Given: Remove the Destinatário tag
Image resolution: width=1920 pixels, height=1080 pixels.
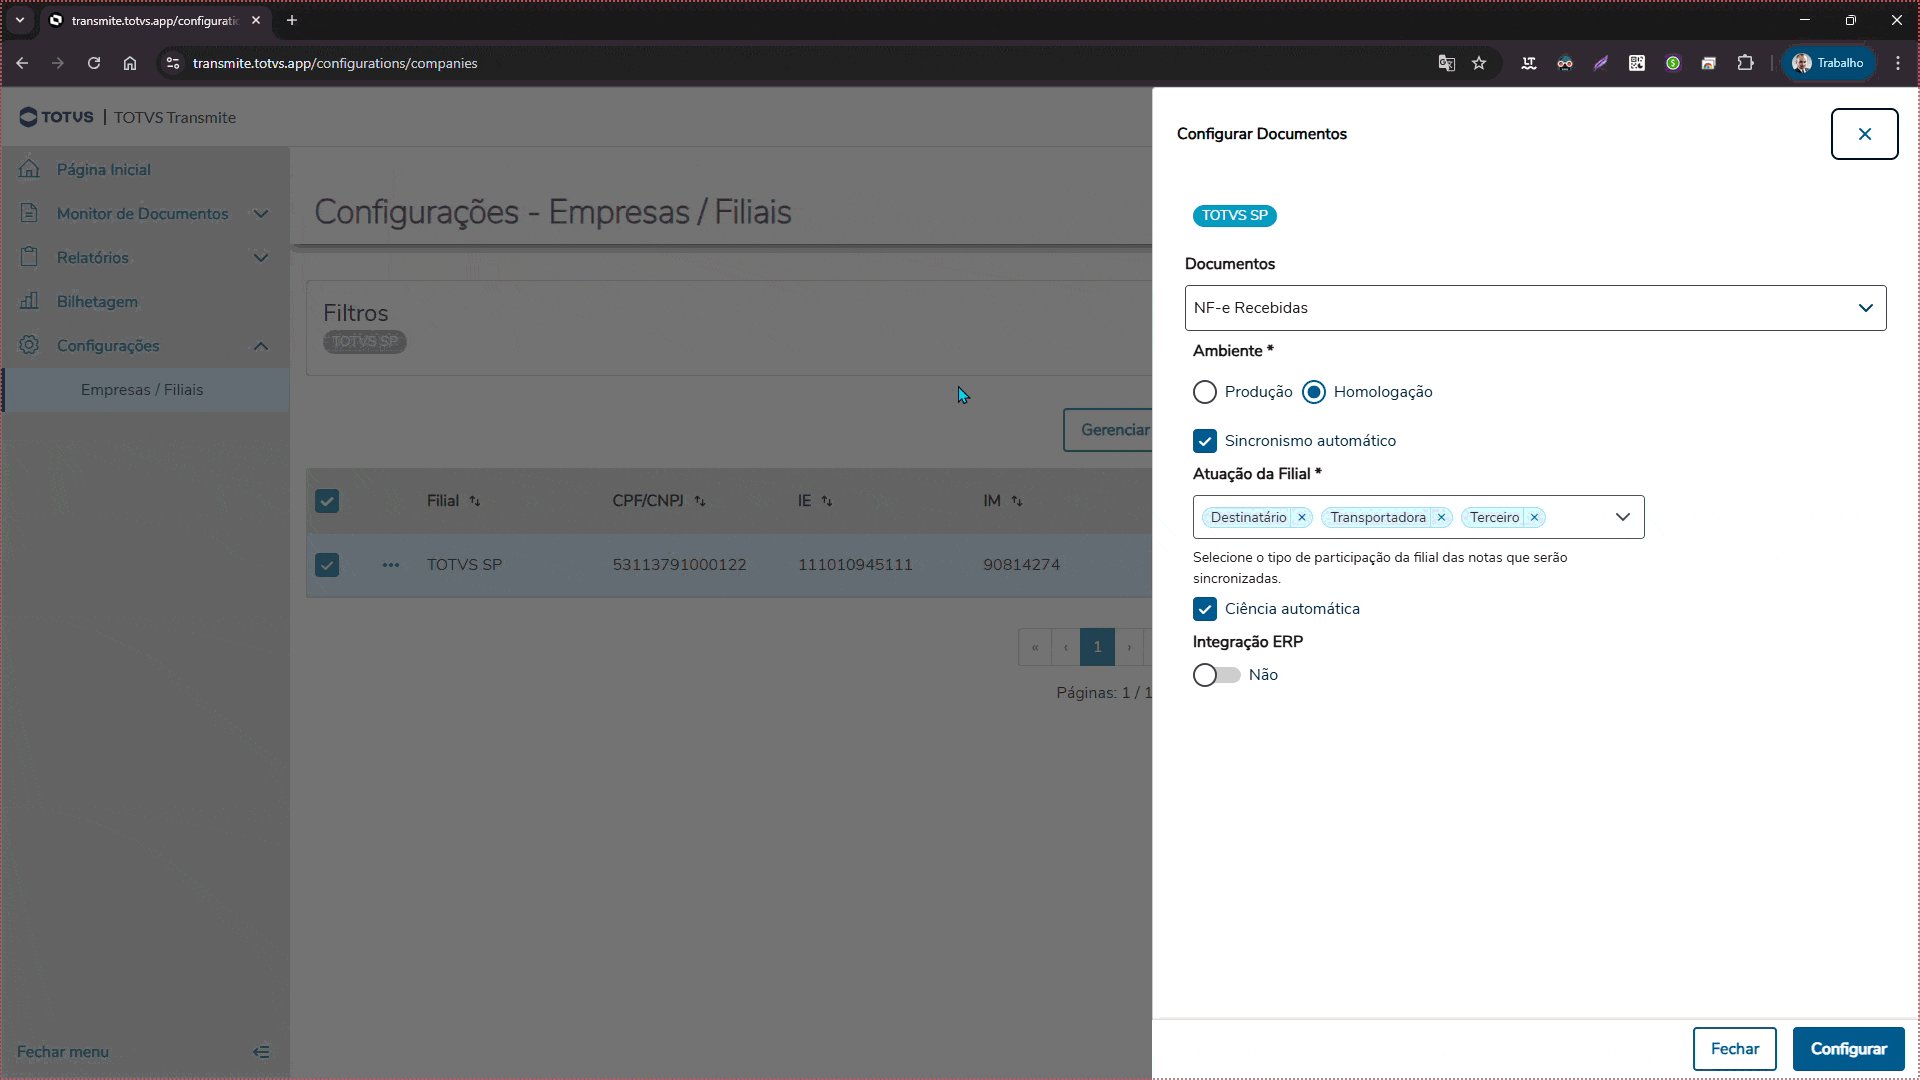Looking at the screenshot, I should click(1302, 517).
